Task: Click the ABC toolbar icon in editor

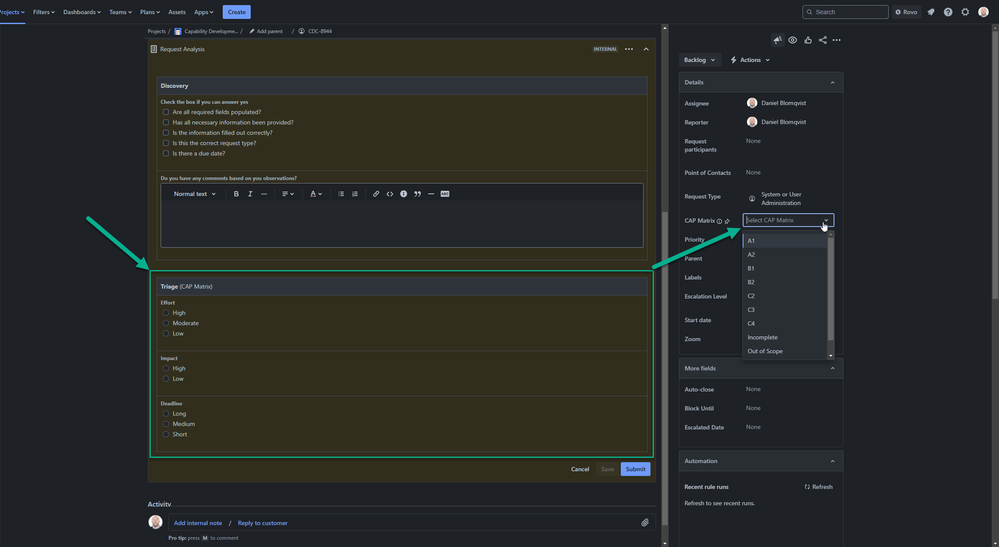Action: [x=445, y=194]
